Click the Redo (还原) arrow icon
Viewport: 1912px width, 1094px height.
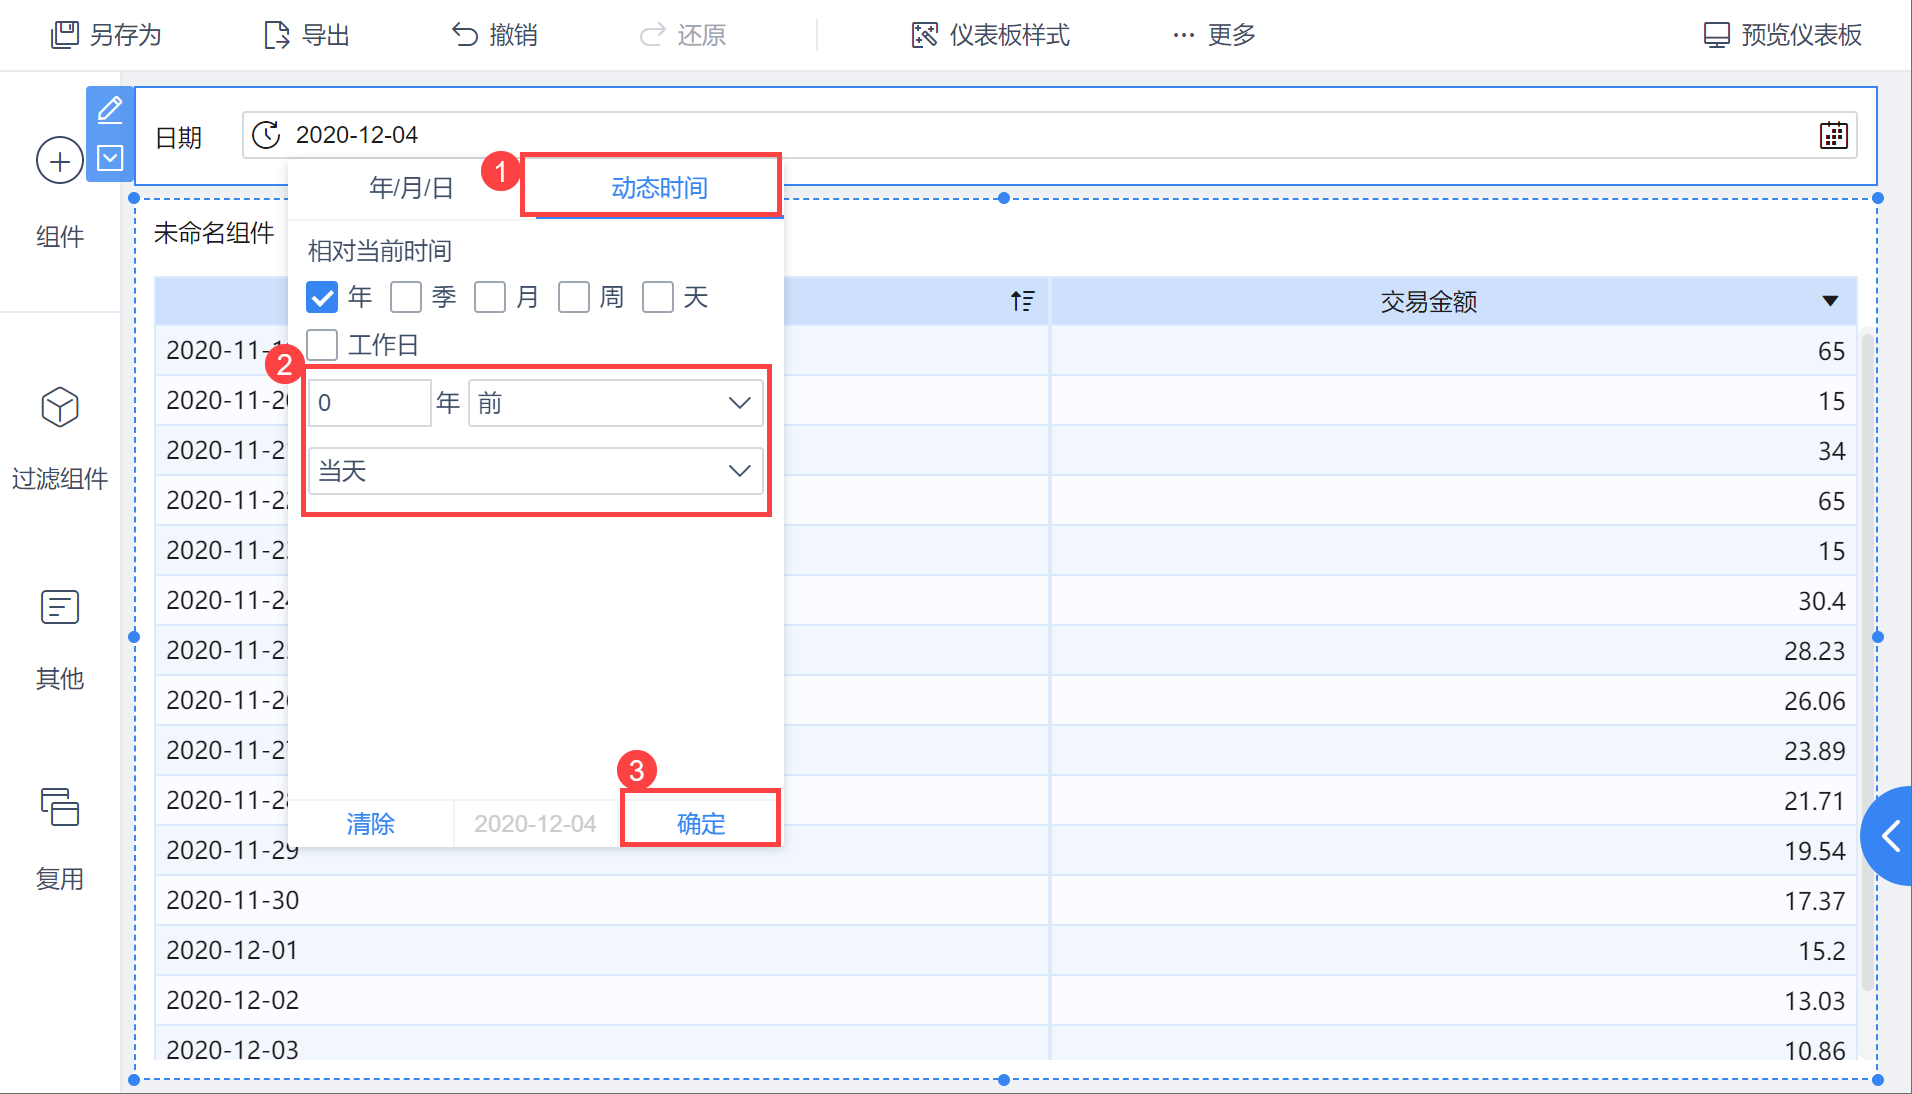[653, 35]
